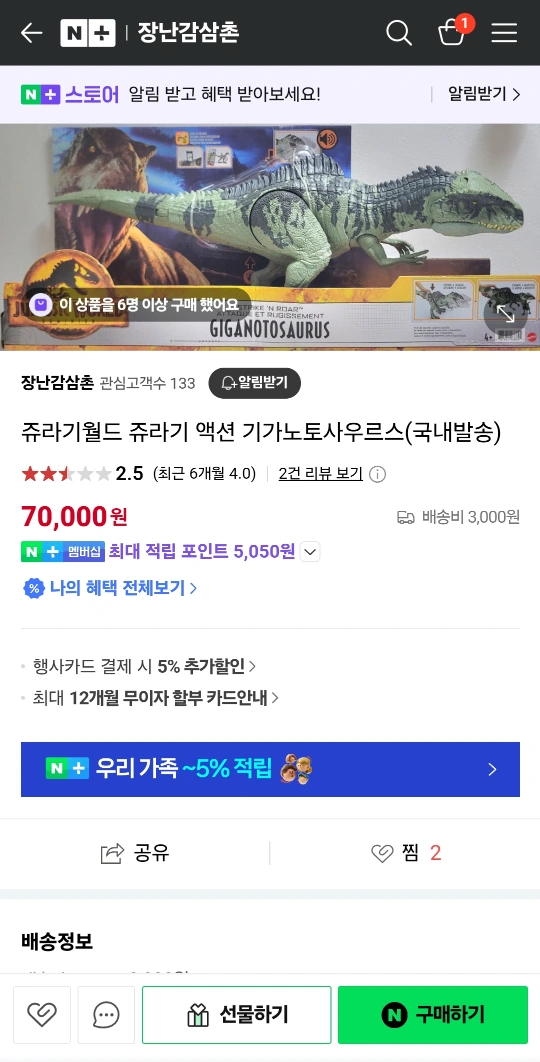Image resolution: width=540 pixels, height=1062 pixels.
Task: Click the green 구매하기 button
Action: coord(433,1015)
